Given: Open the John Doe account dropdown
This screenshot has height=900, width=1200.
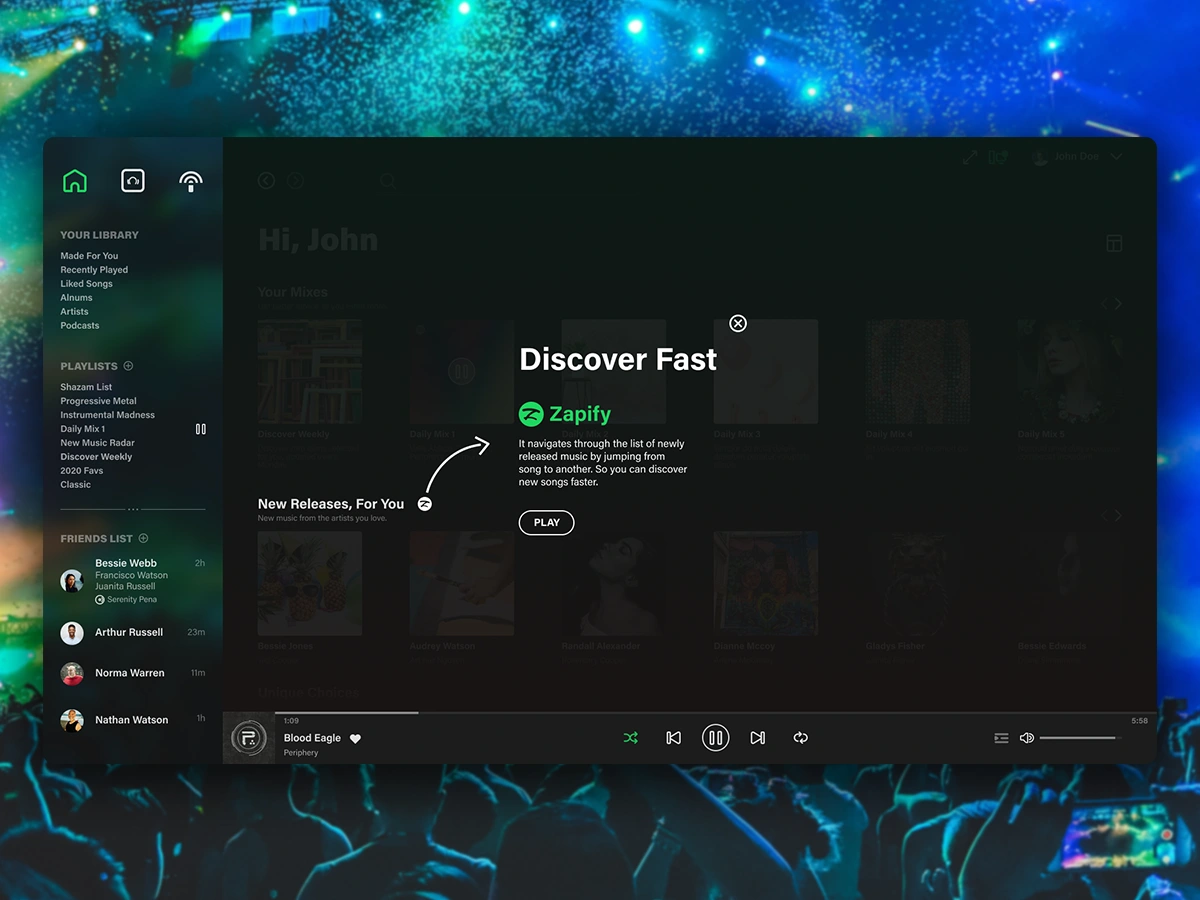Looking at the screenshot, I should (x=1077, y=157).
